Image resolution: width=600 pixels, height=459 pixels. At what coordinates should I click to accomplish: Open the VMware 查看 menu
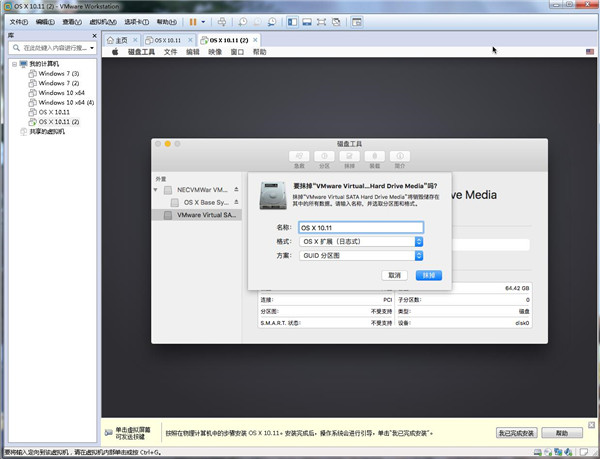point(72,22)
